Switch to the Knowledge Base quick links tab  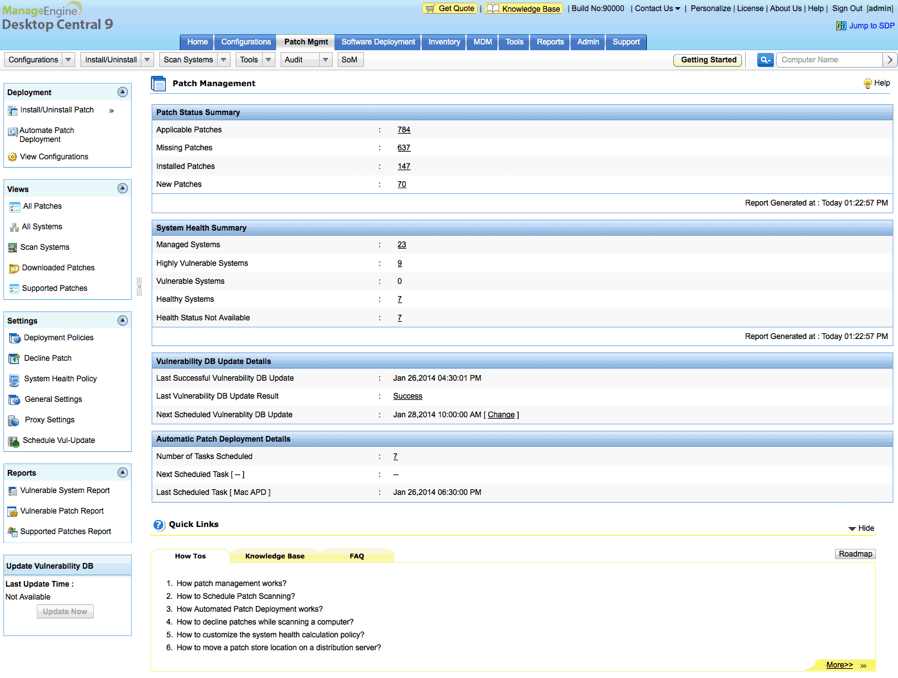[275, 556]
